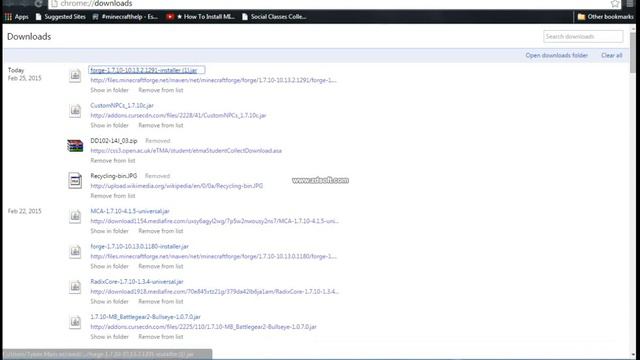Open the CustomNPCs cursecdn source URL
This screenshot has width=640, height=360.
pyautogui.click(x=178, y=115)
